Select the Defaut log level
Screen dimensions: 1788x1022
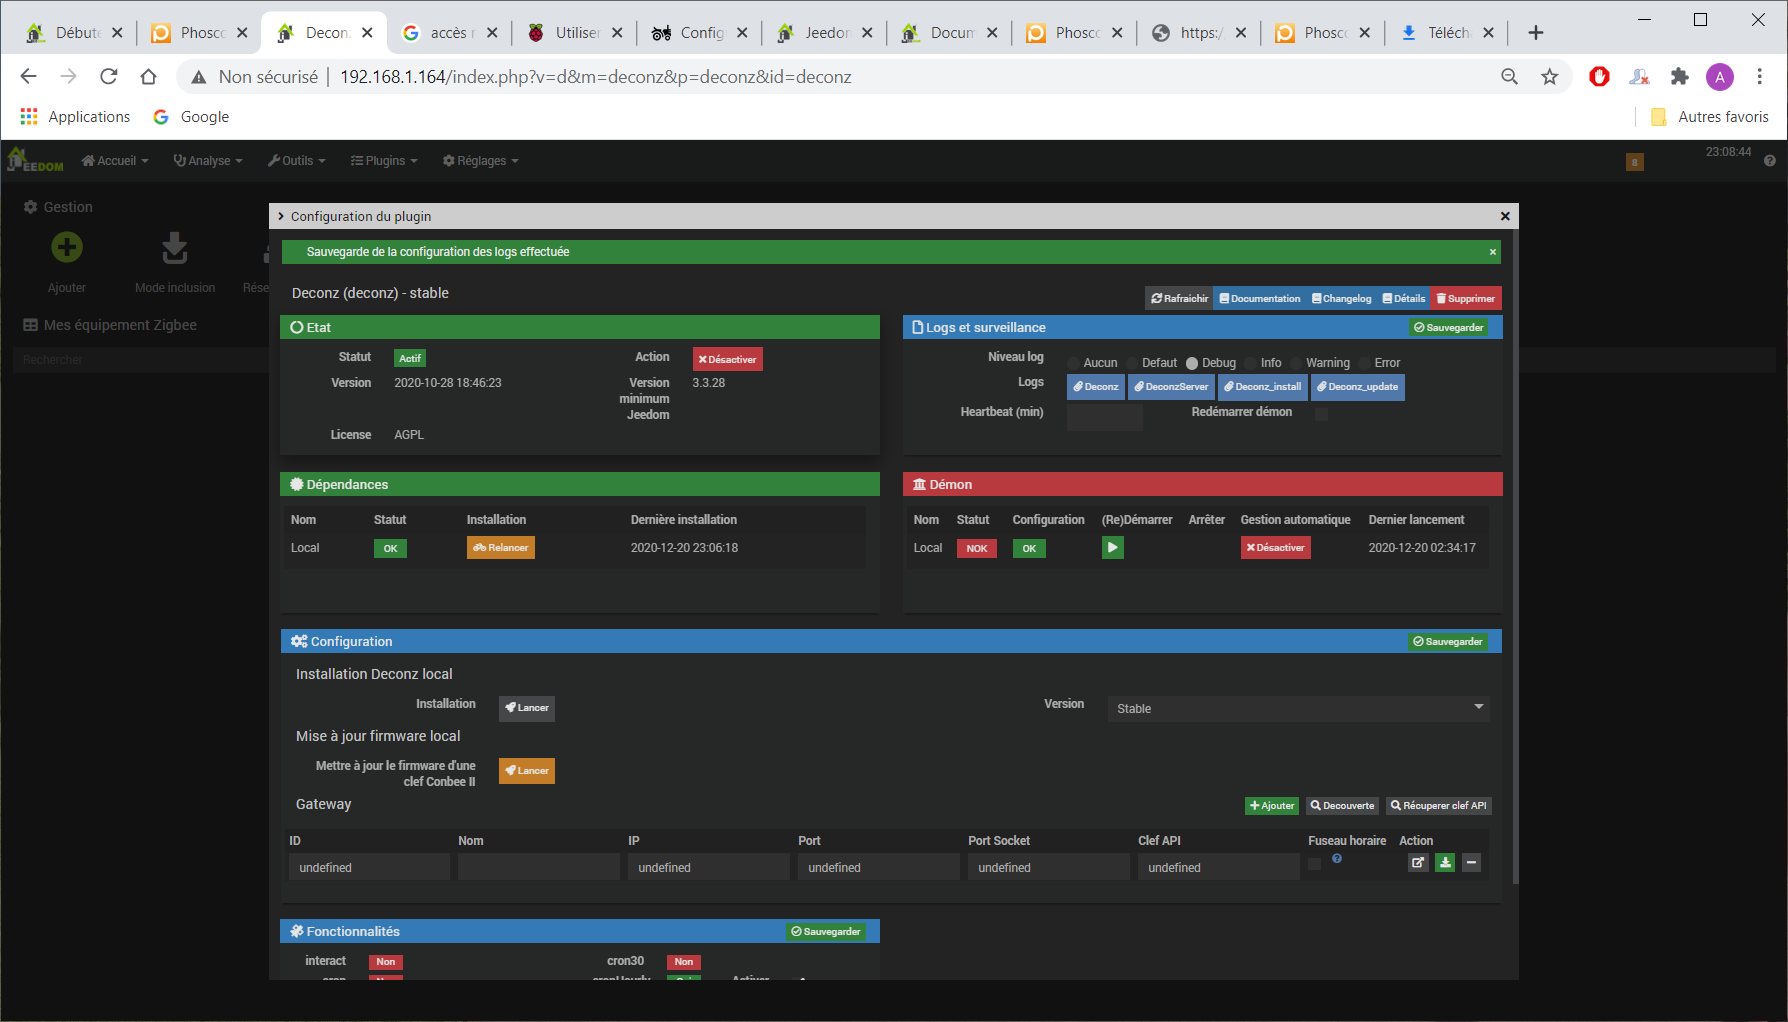(x=1133, y=363)
